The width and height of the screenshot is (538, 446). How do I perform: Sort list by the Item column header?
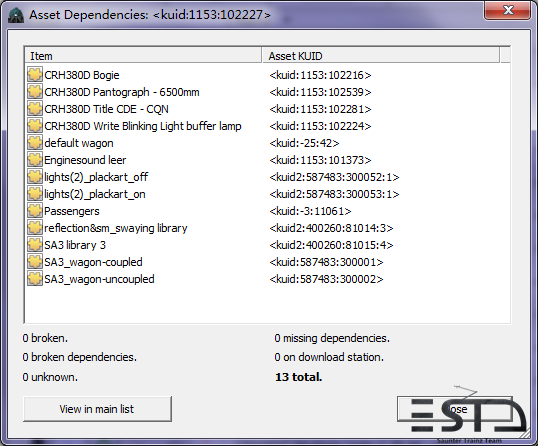coord(143,56)
